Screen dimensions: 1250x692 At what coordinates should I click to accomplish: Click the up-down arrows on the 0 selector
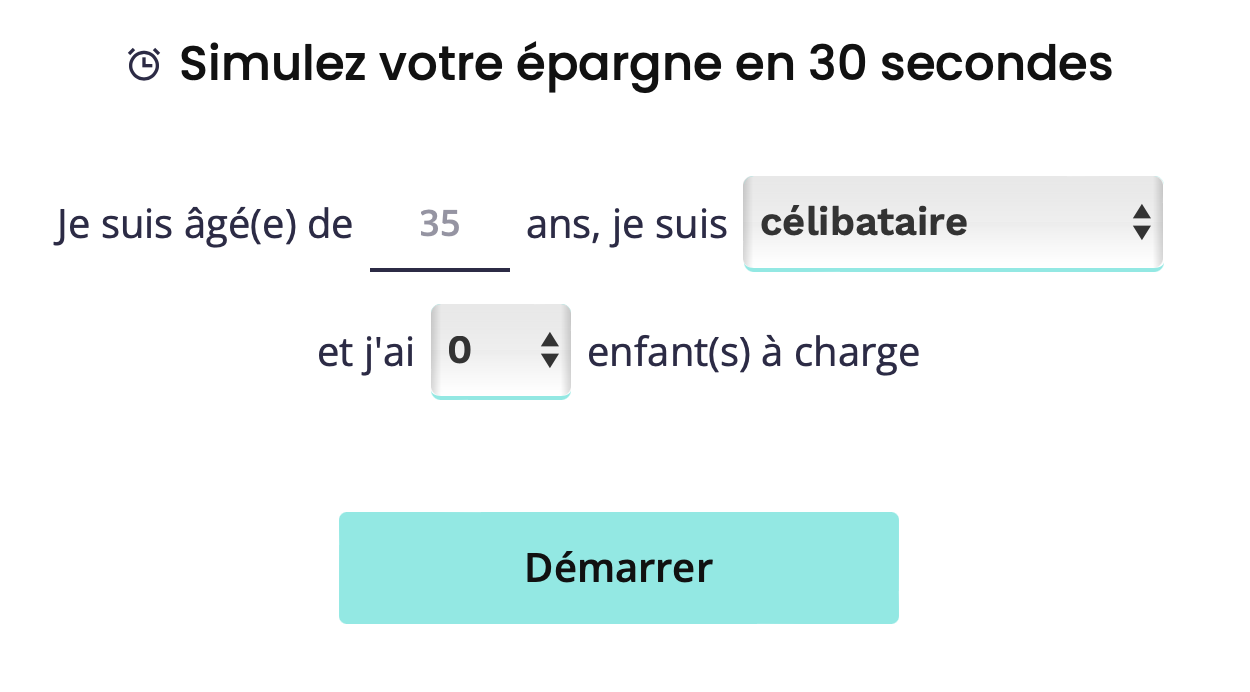(549, 349)
